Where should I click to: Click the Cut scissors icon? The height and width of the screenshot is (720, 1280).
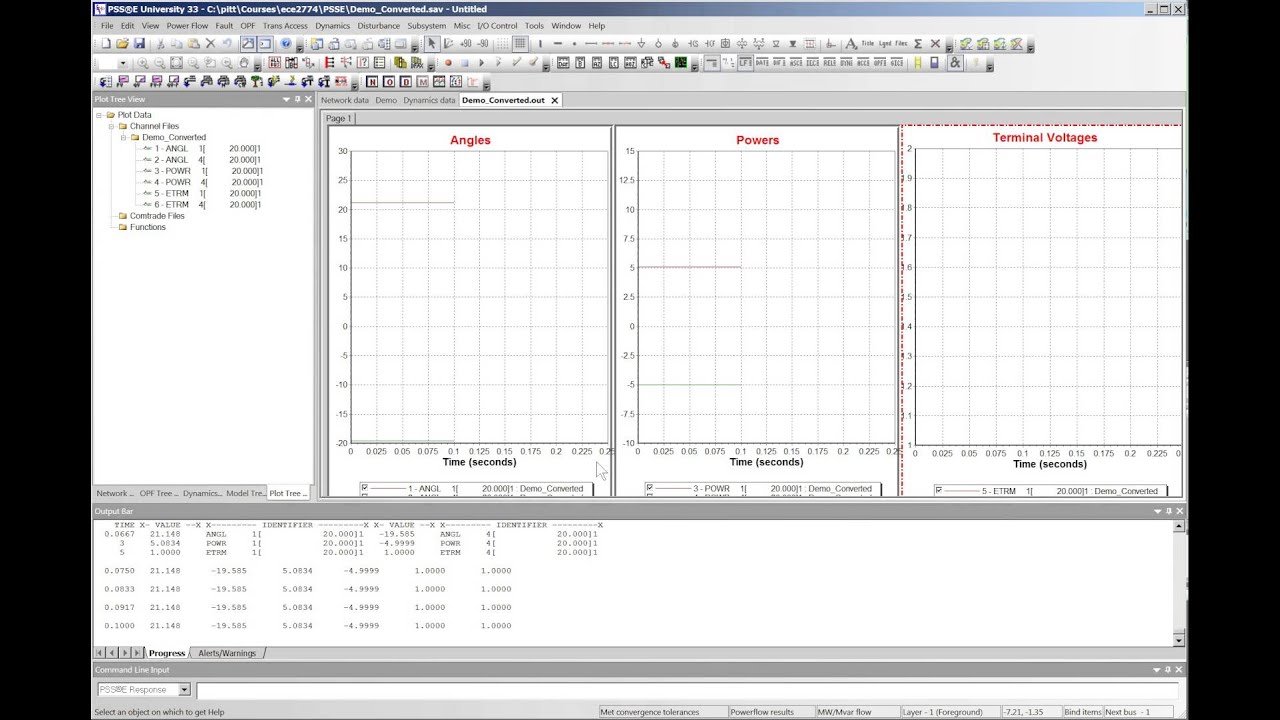(x=160, y=44)
